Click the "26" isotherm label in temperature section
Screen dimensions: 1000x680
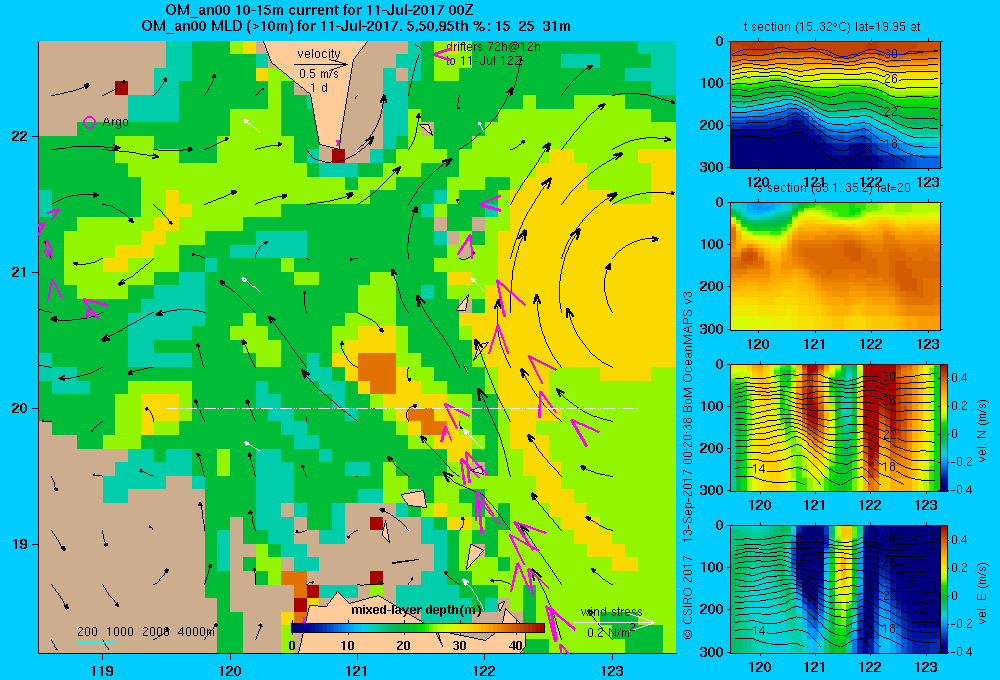click(891, 79)
